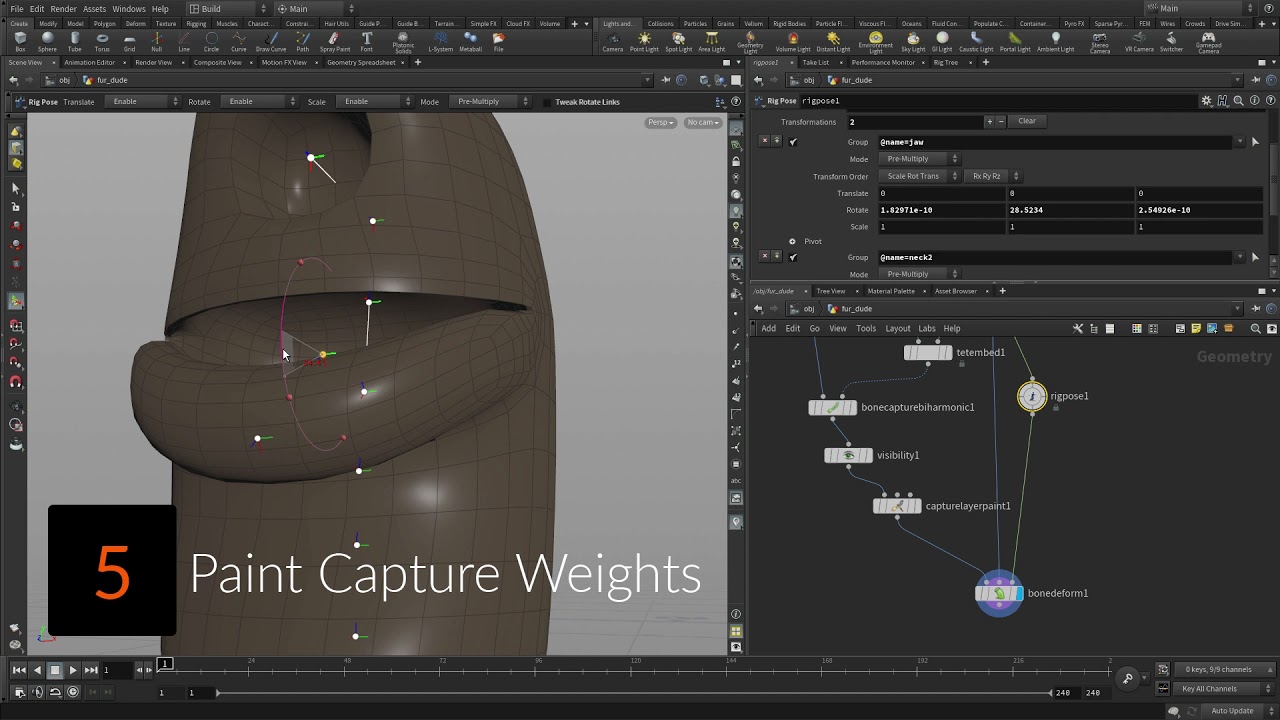The height and width of the screenshot is (720, 1280).
Task: Select the Metaball shelf tool
Action: point(470,42)
